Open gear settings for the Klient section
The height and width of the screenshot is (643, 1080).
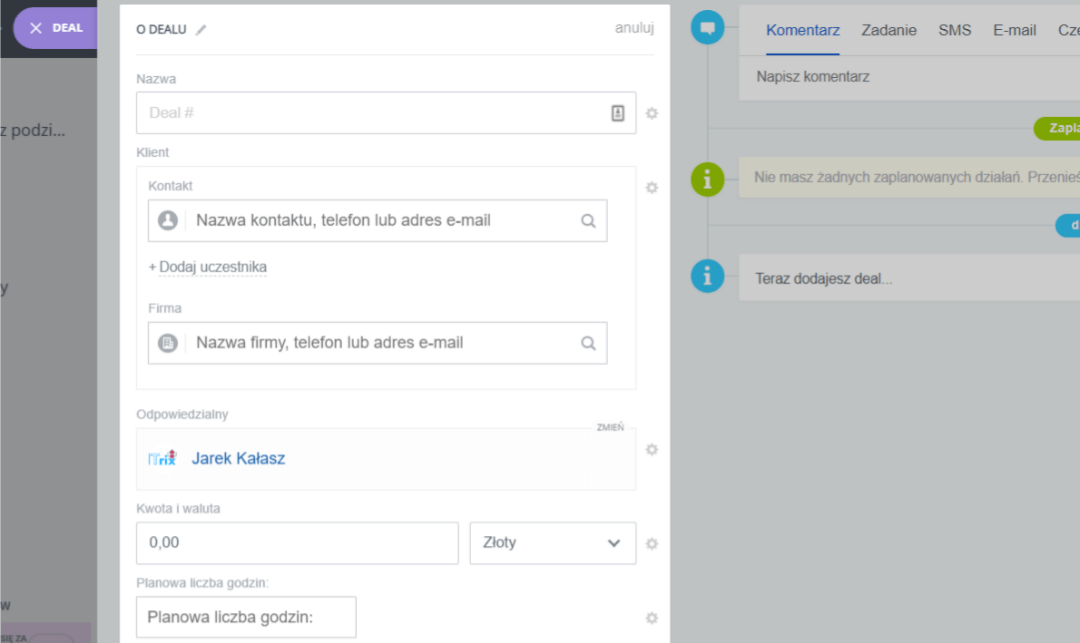click(x=652, y=188)
